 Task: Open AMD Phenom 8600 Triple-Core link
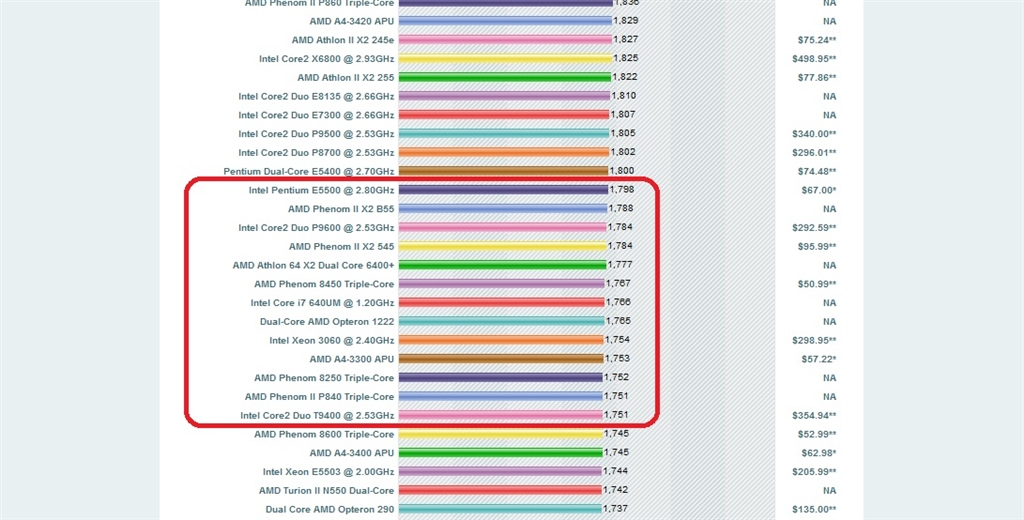(324, 434)
